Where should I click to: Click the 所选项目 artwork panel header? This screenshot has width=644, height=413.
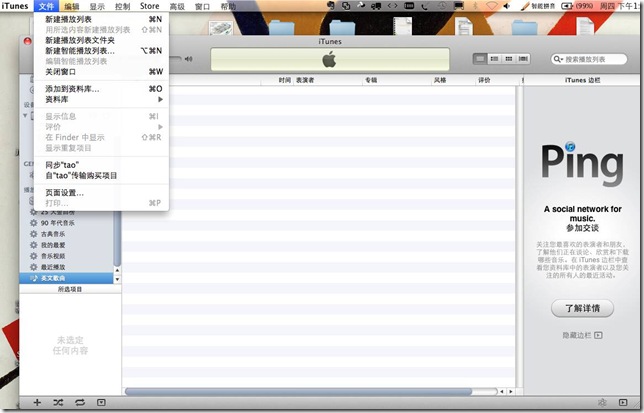pyautogui.click(x=70, y=289)
